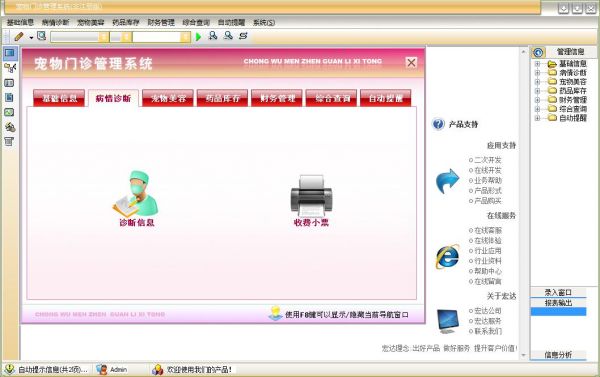Open the 系统(S) menu
Viewport: 600px width, 377px height.
pyautogui.click(x=264, y=23)
